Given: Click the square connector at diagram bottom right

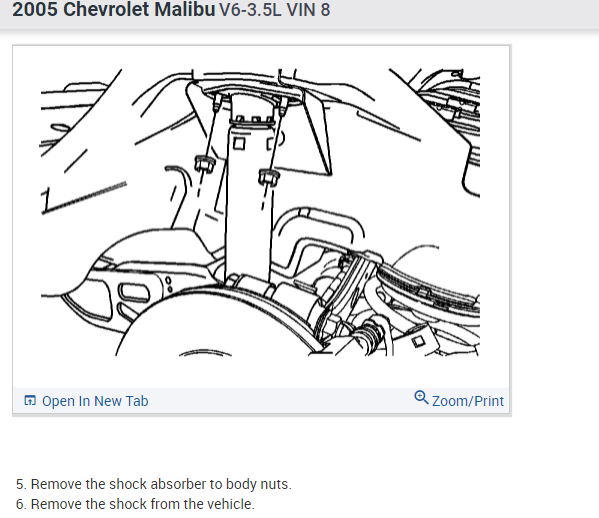Looking at the screenshot, I should (x=419, y=340).
